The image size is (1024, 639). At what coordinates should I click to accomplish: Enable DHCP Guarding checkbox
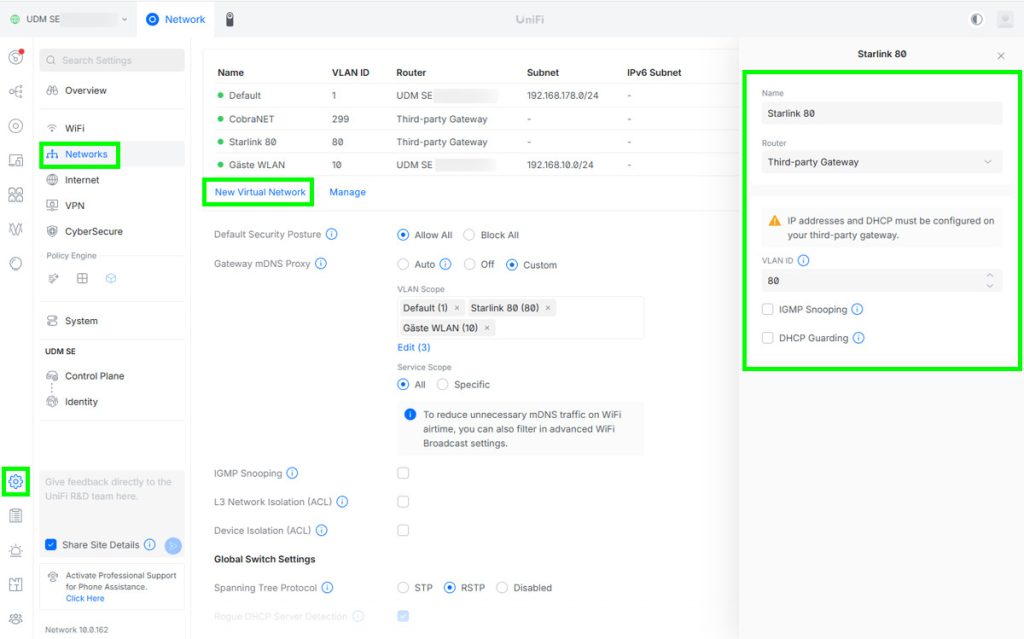(x=767, y=338)
